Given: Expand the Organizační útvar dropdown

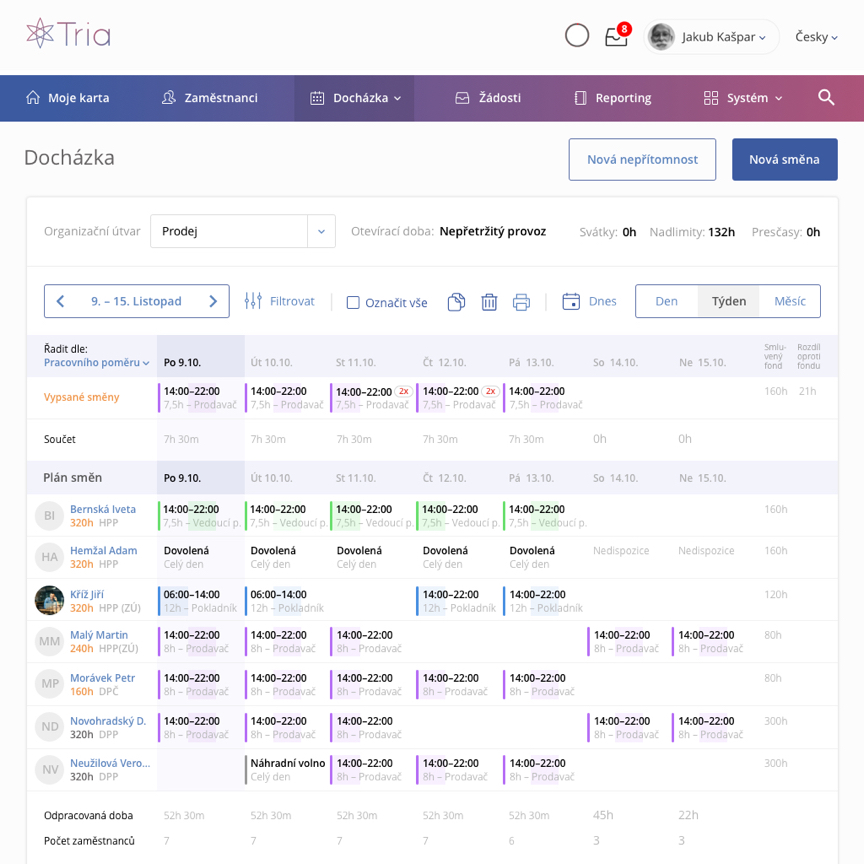Looking at the screenshot, I should (x=321, y=231).
